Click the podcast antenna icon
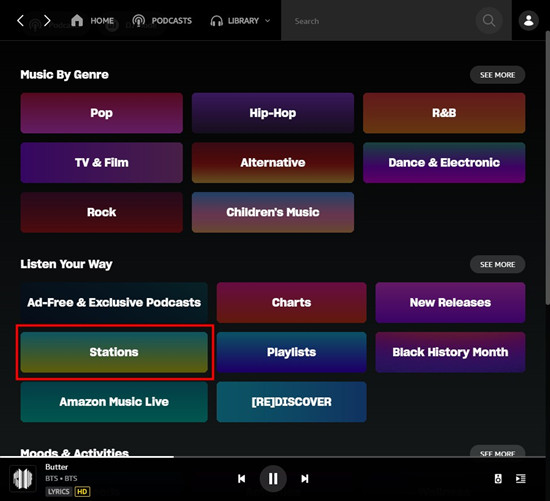 [x=139, y=21]
